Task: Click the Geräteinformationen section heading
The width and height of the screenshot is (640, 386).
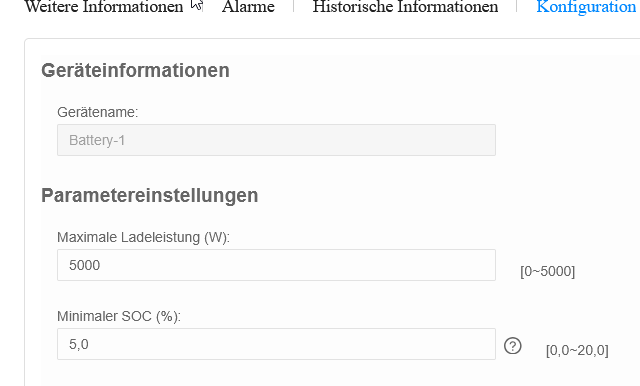Action: tap(136, 71)
